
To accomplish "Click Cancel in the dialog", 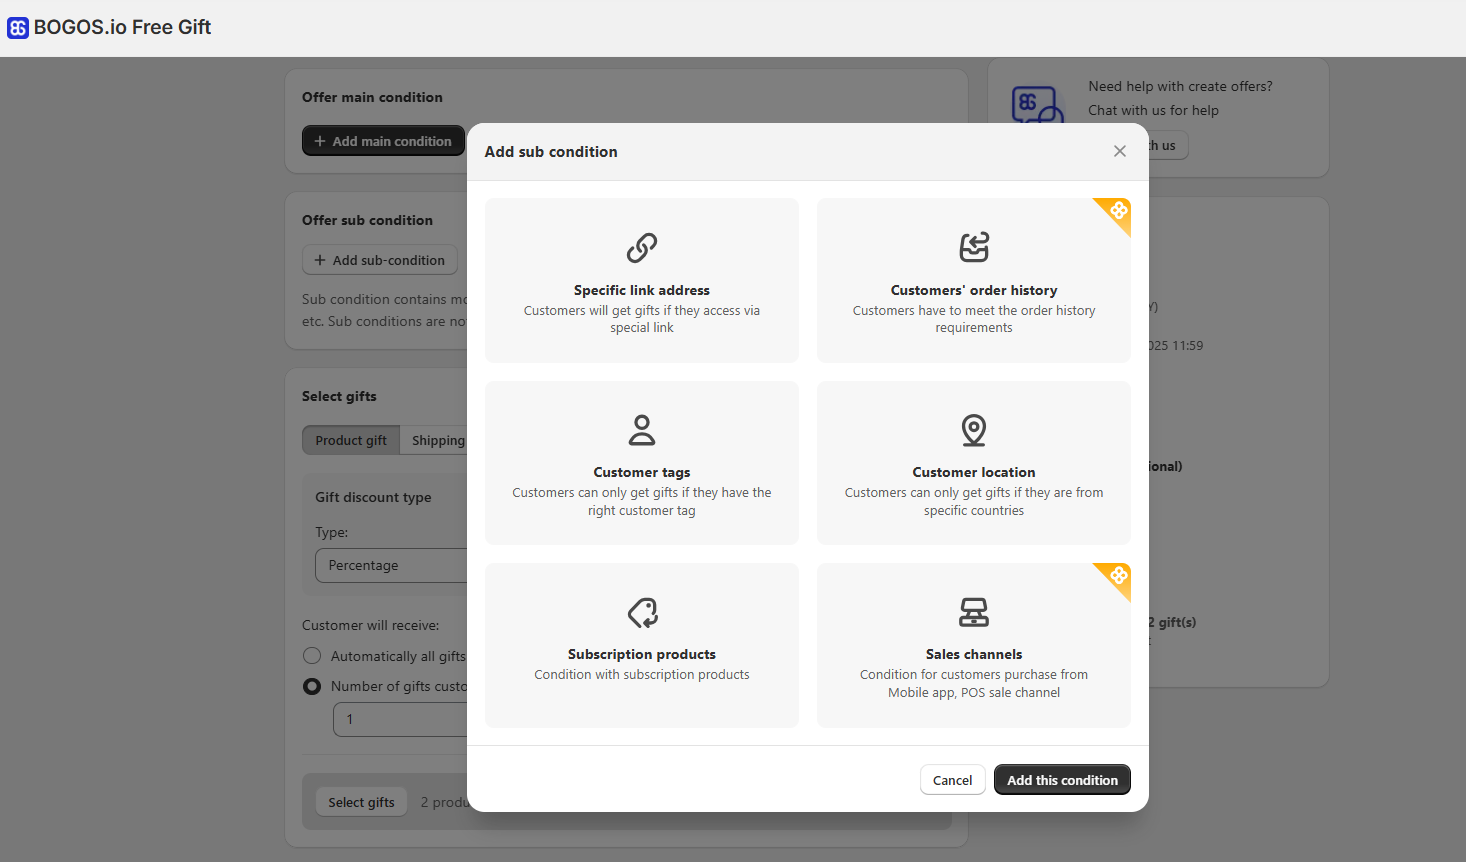I will coord(952,780).
